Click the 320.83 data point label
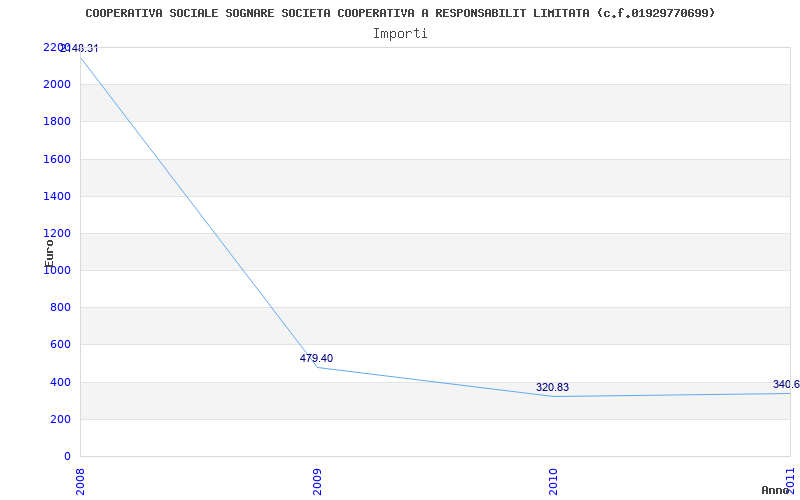 [553, 388]
